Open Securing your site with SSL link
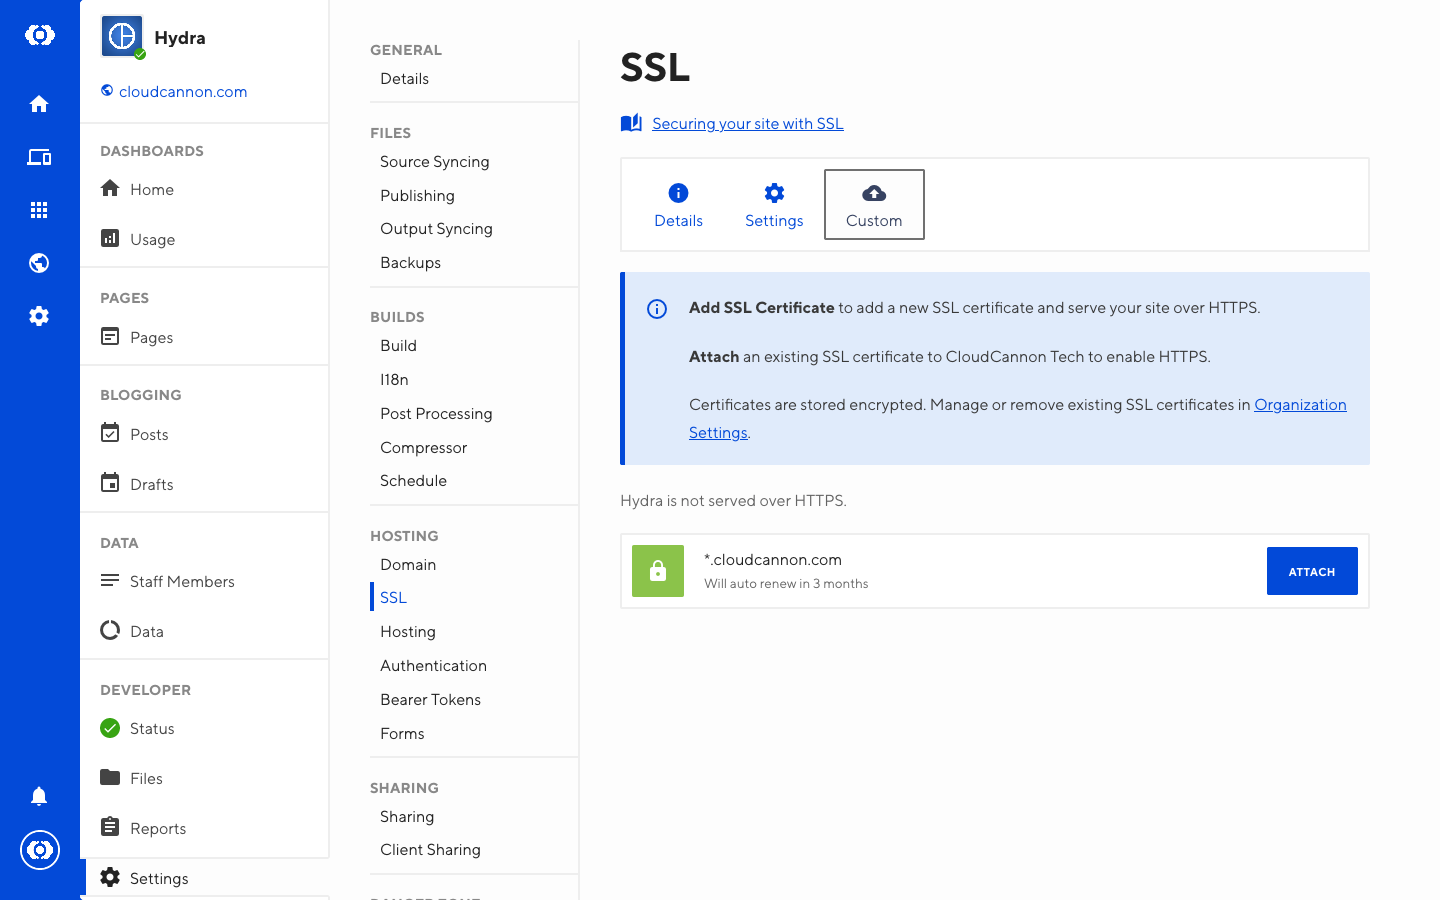This screenshot has height=900, width=1440. pos(748,124)
